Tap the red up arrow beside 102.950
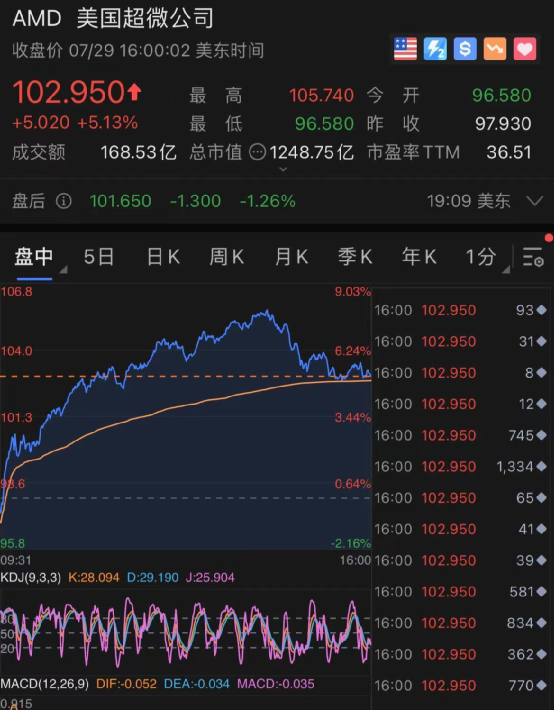Screen dimensions: 554x710 pos(134,92)
